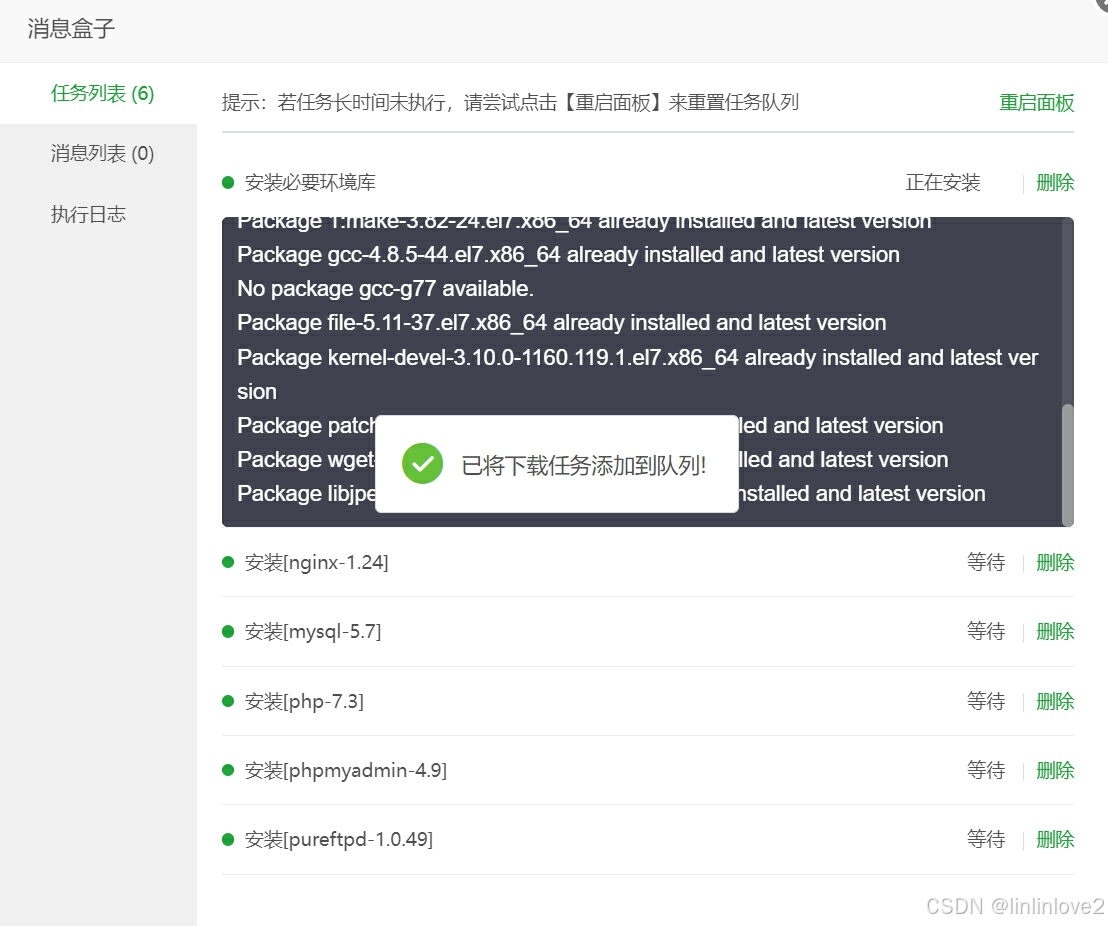Click 等待 status of php-7.3

(986, 701)
